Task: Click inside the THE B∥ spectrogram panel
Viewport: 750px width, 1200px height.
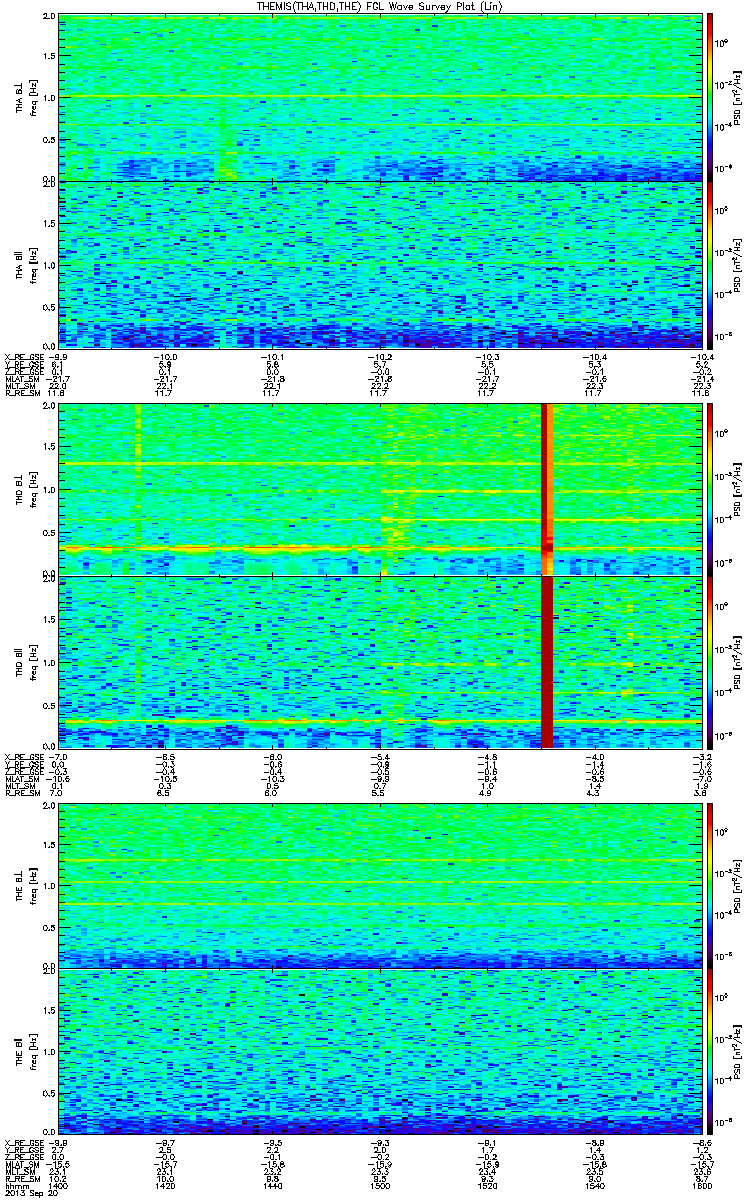Action: click(380, 1051)
